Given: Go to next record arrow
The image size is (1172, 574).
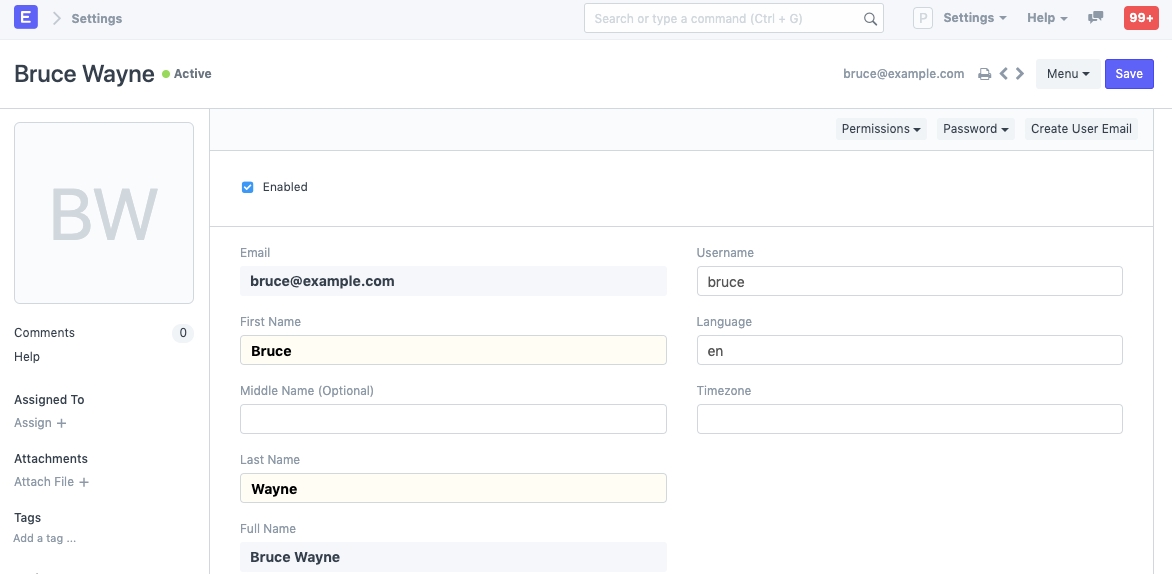Looking at the screenshot, I should 1020,74.
